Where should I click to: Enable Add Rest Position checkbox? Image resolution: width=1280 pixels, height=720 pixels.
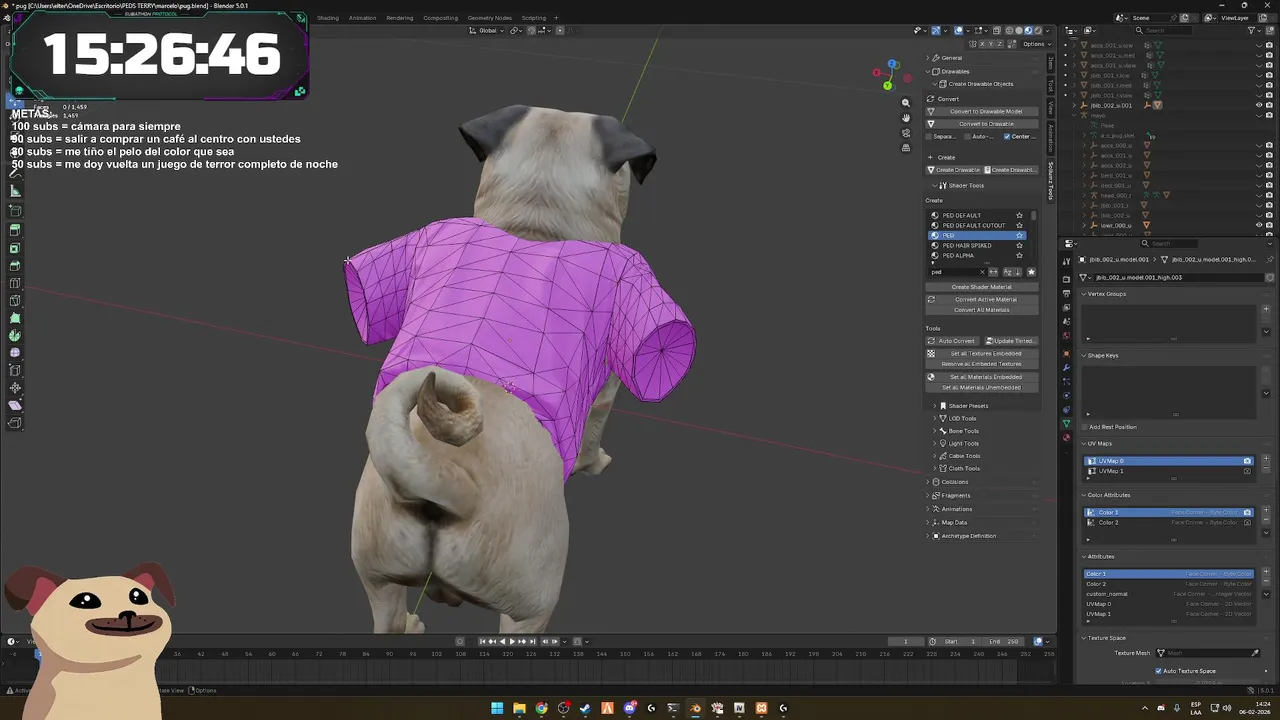click(1084, 427)
